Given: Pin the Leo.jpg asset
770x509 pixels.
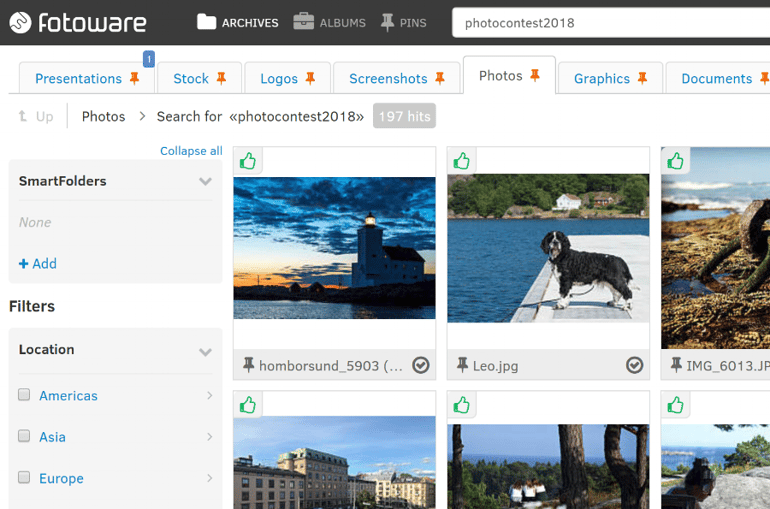Looking at the screenshot, I should pos(462,365).
